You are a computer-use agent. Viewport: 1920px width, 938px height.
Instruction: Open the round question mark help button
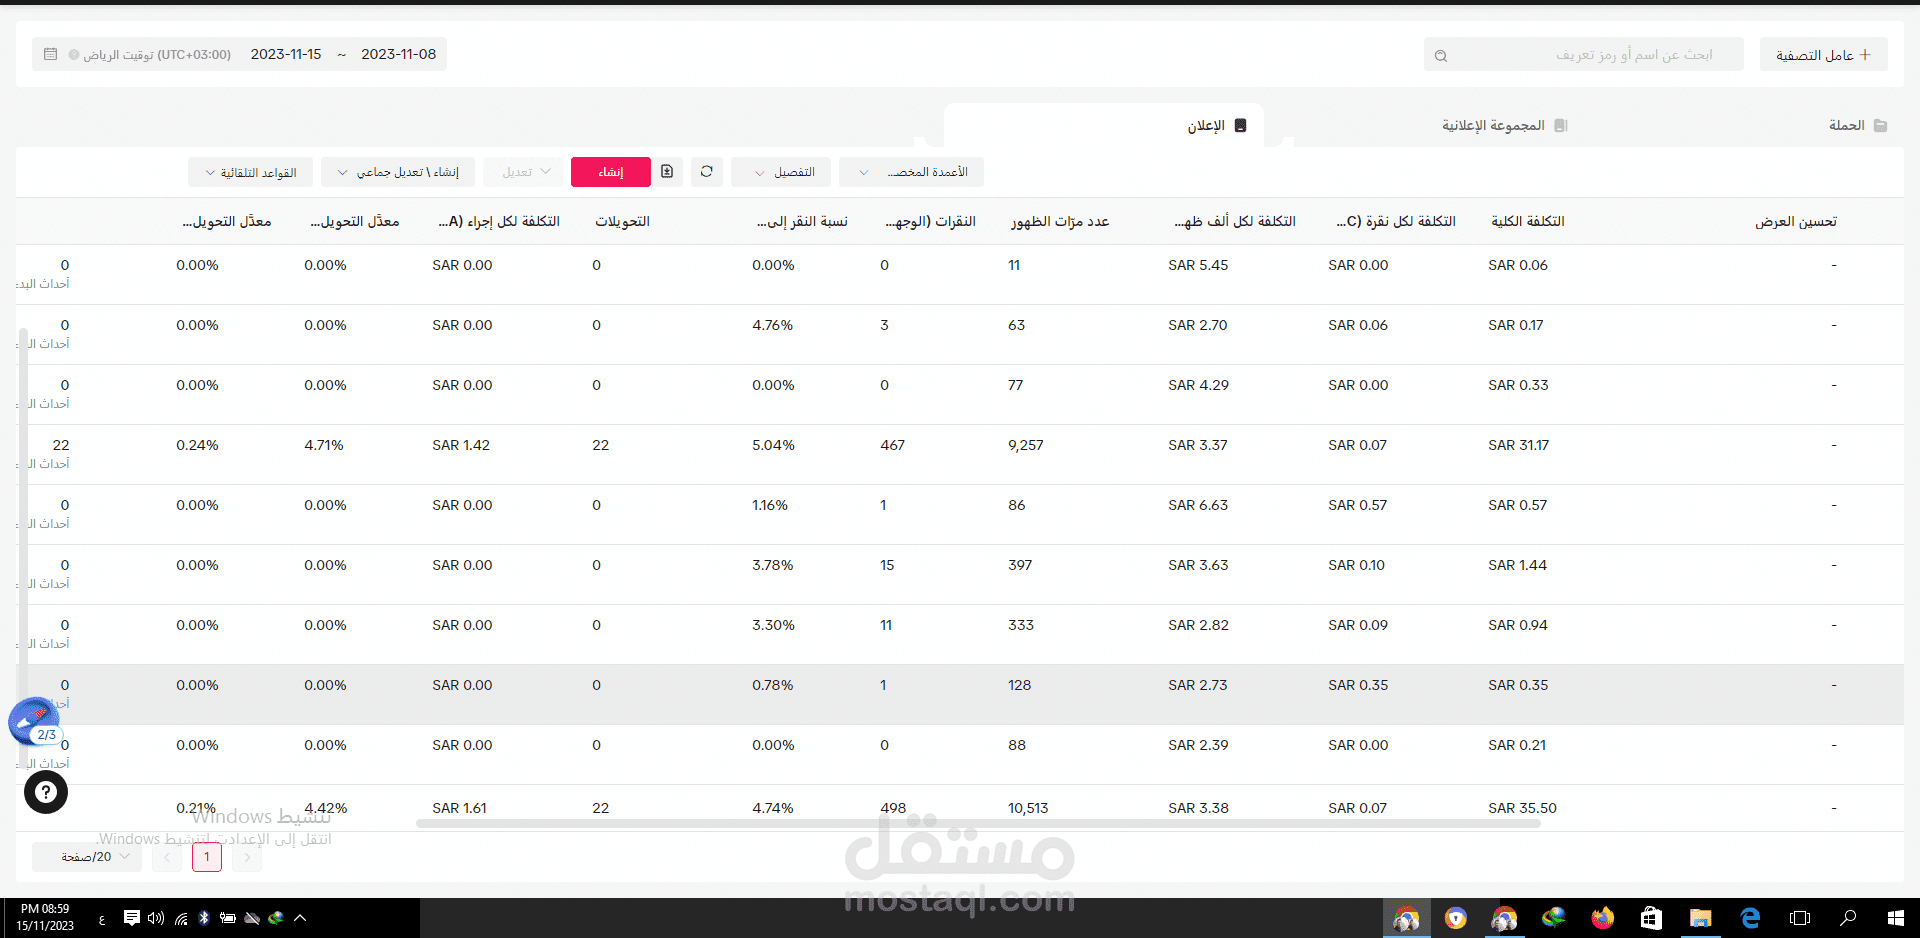[46, 793]
